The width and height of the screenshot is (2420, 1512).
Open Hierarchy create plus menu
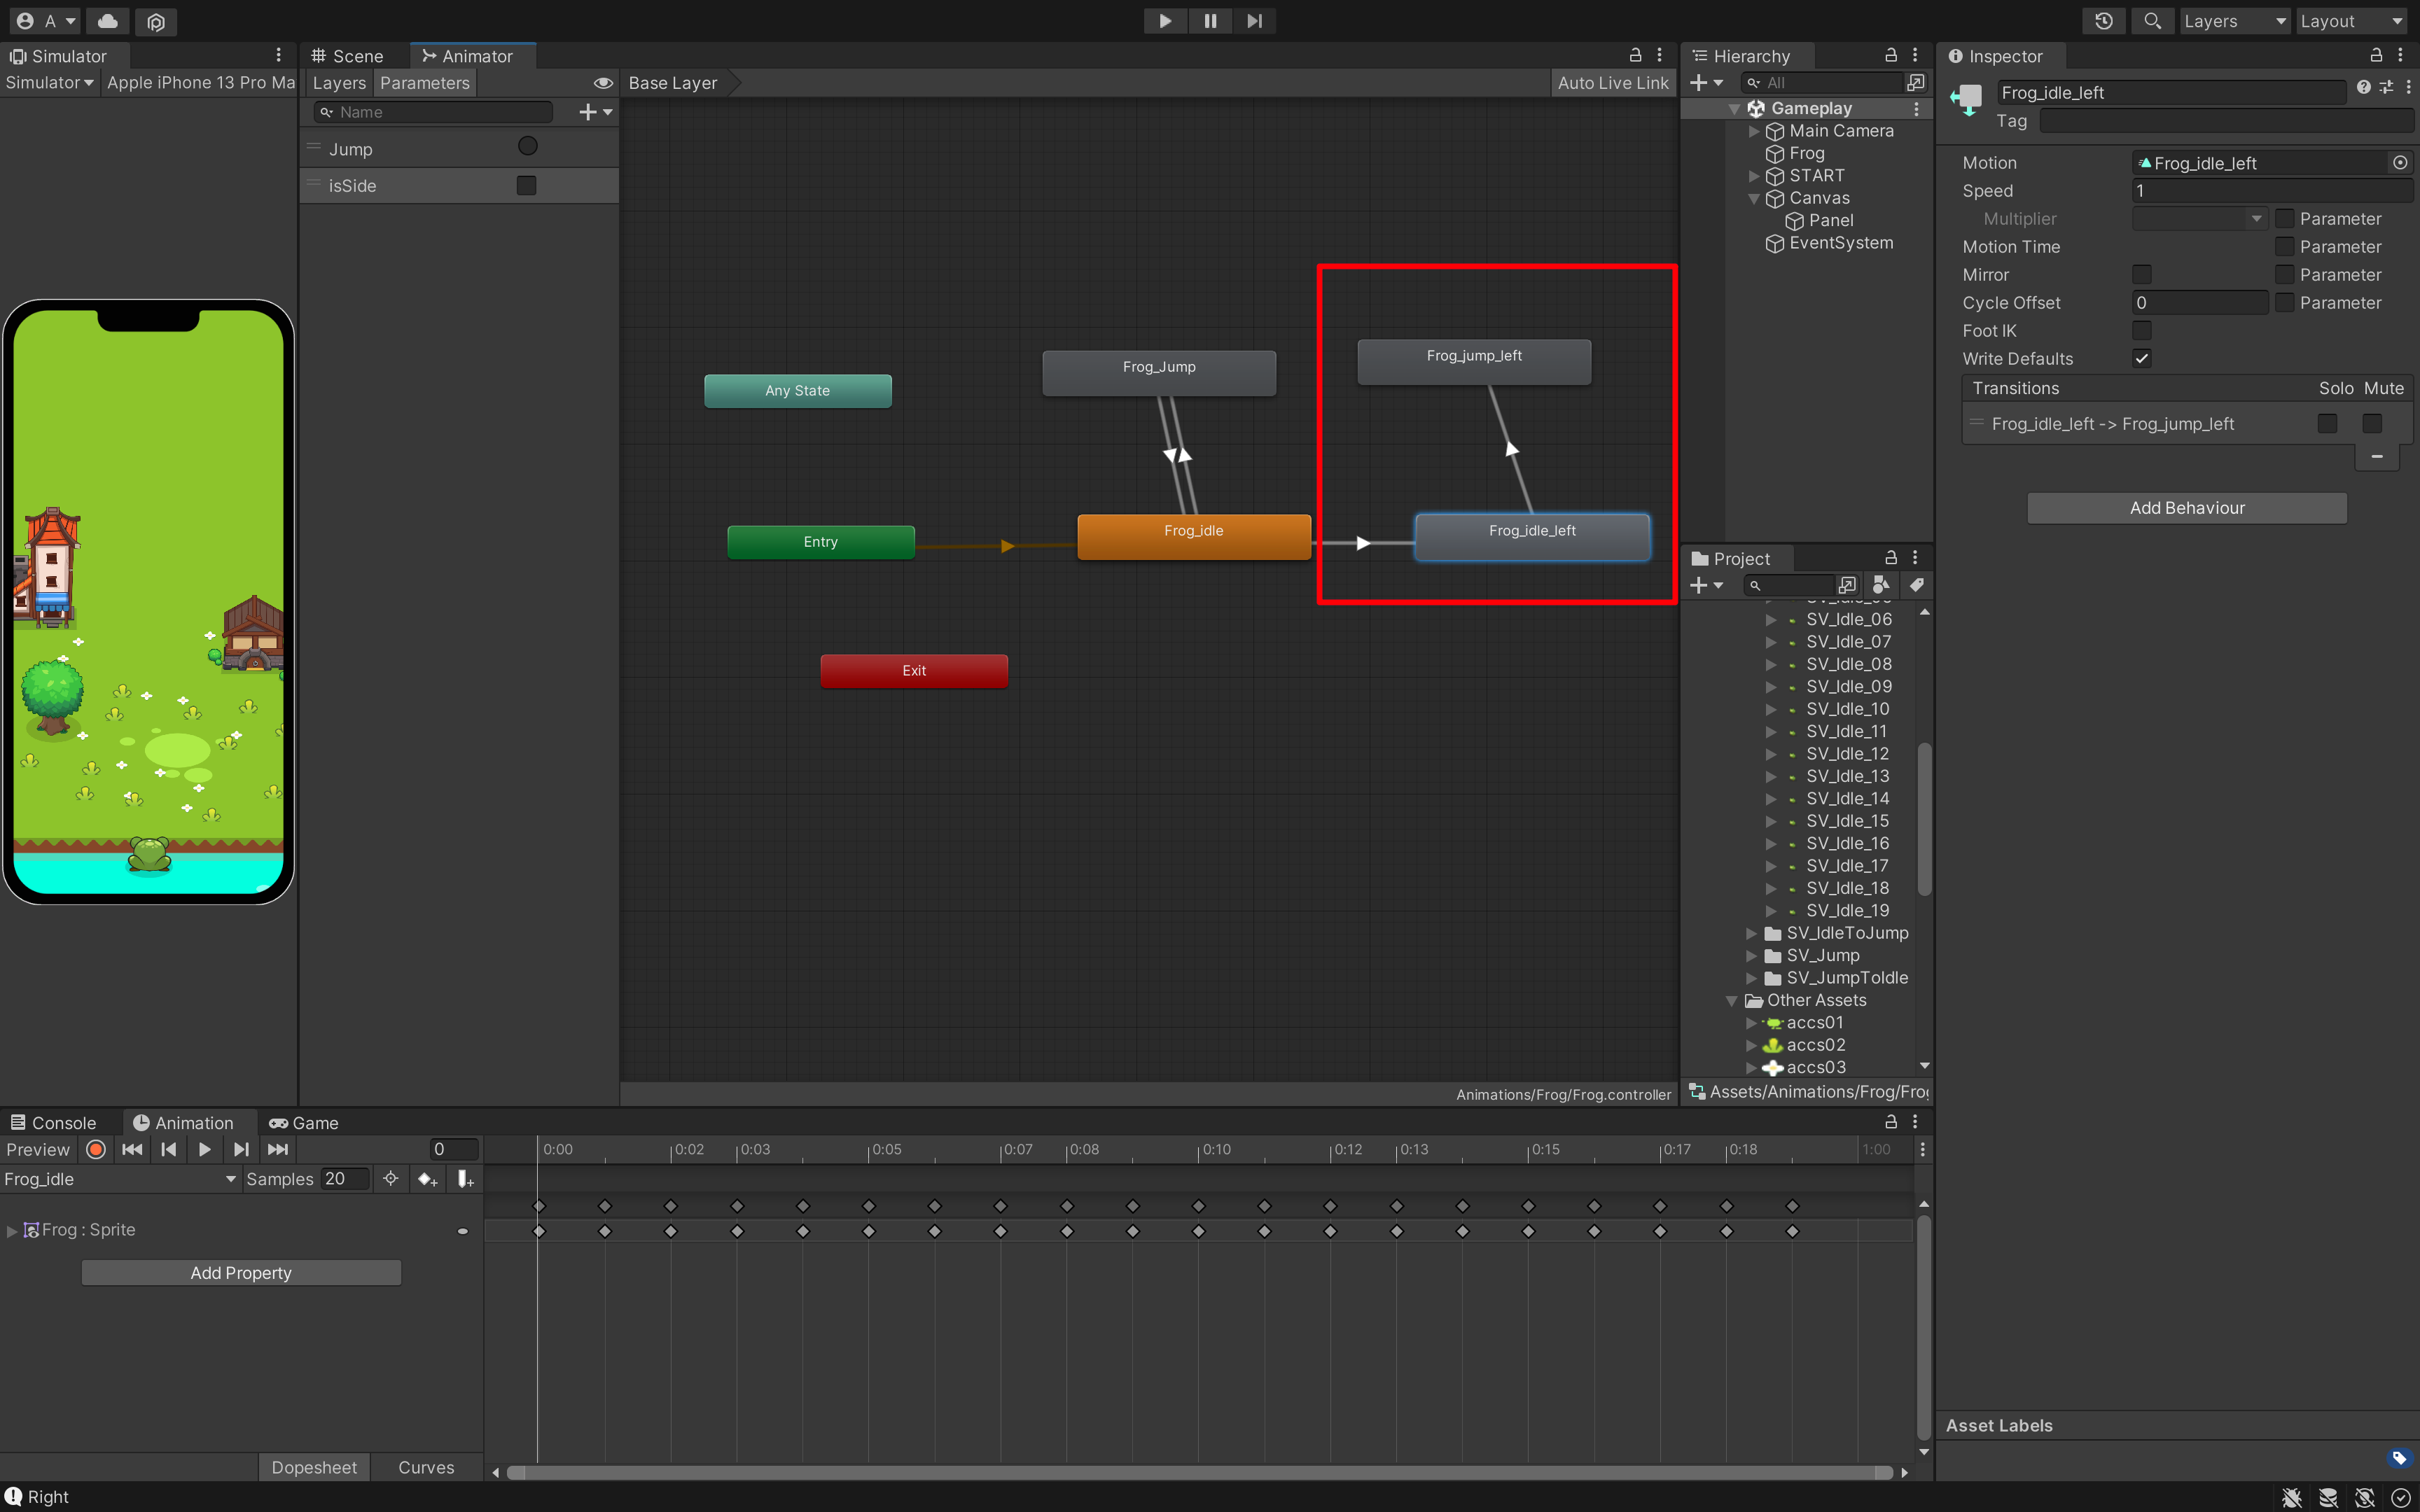(1706, 83)
